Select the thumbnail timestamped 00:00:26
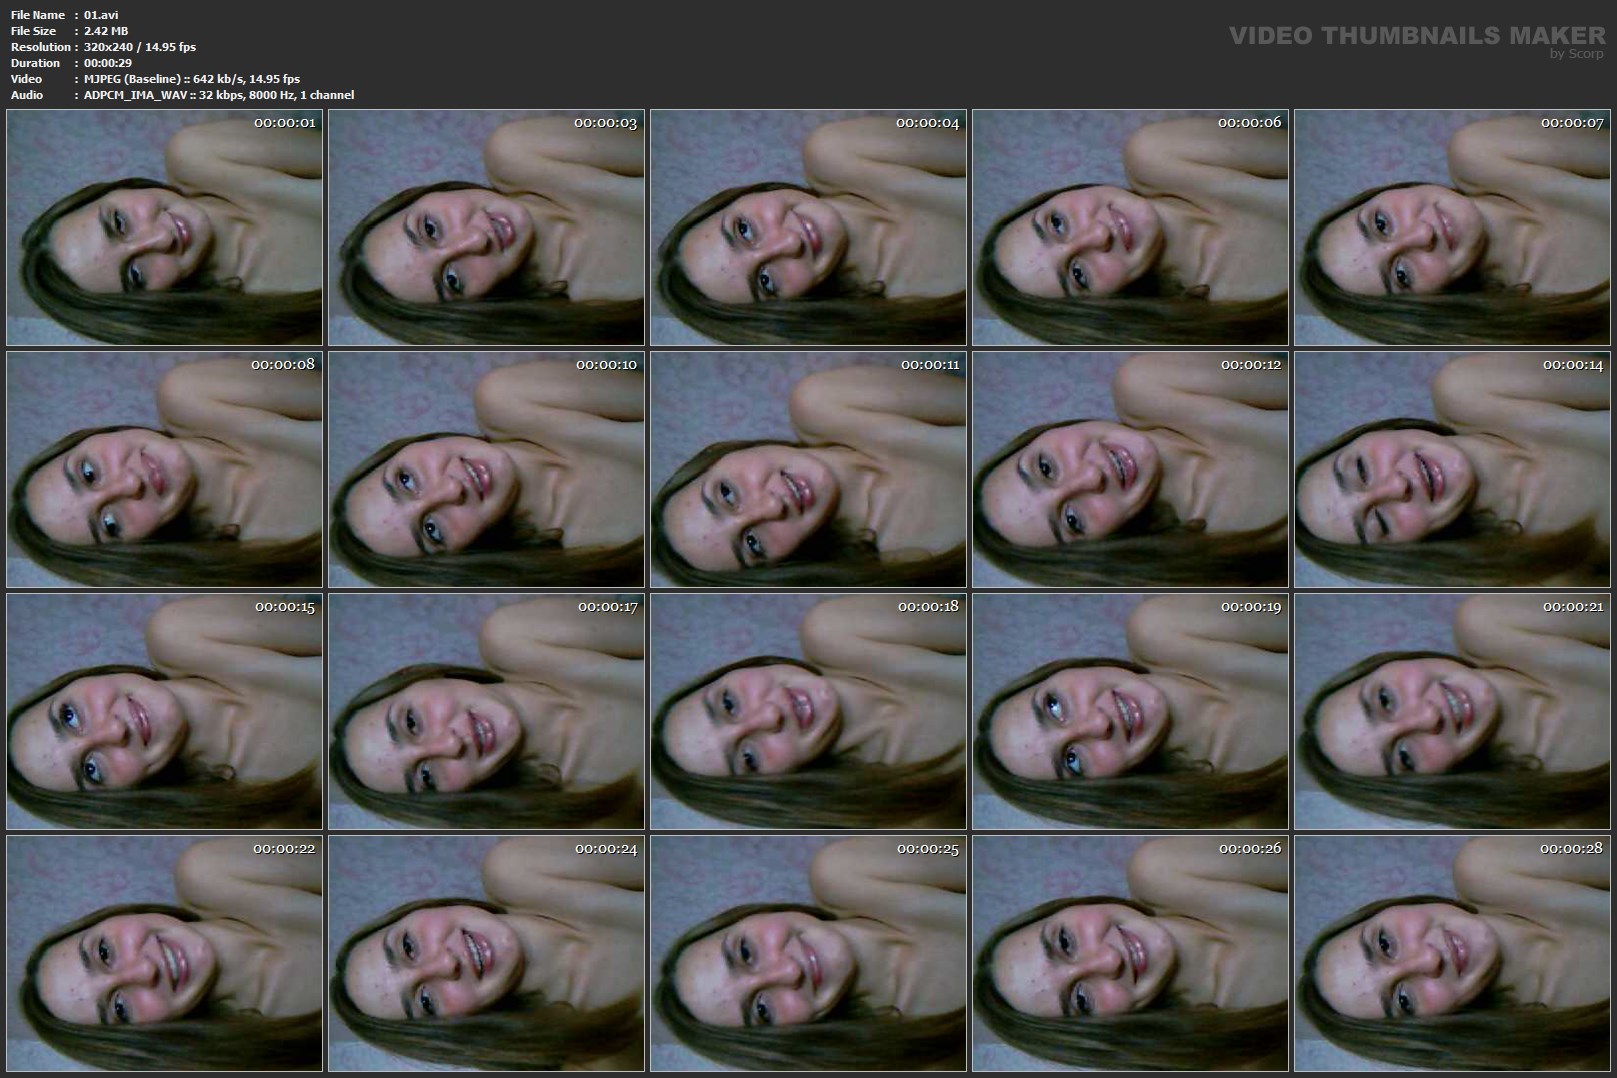 (1130, 953)
